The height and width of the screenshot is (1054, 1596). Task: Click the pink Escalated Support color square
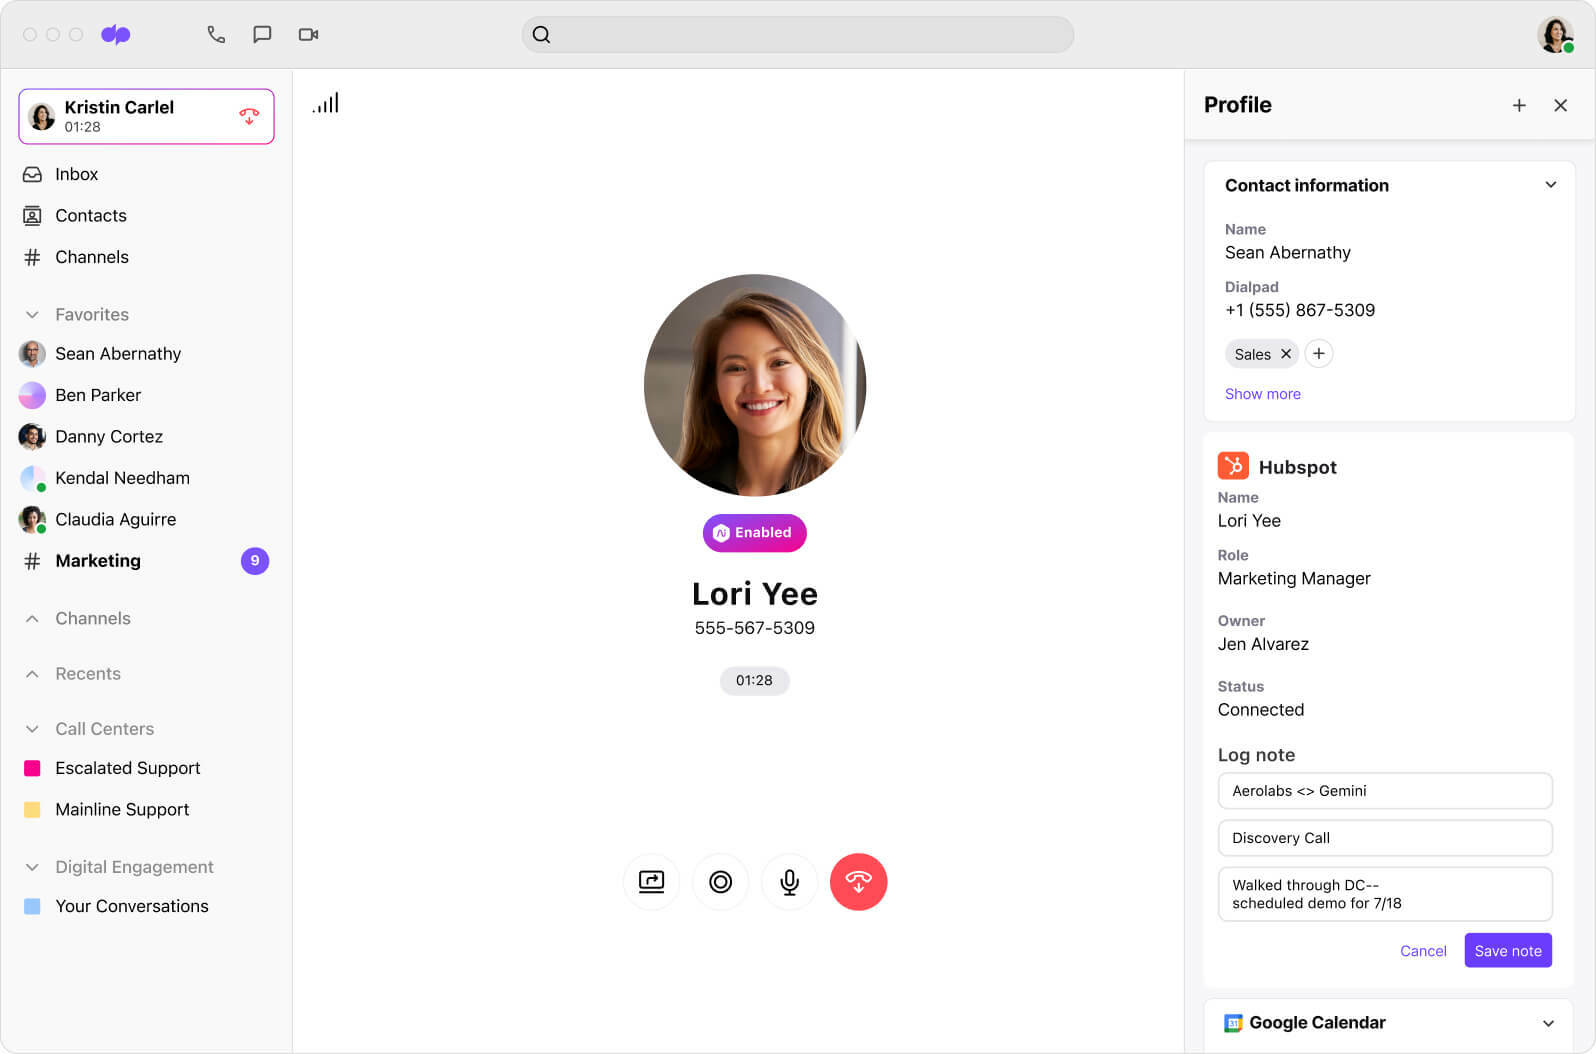coord(32,768)
